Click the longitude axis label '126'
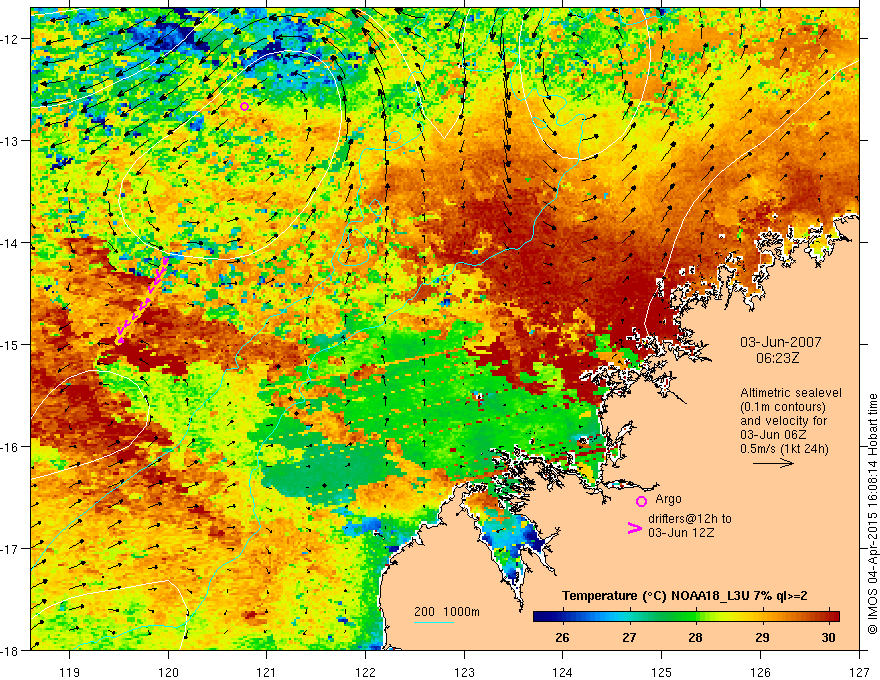 (760, 672)
